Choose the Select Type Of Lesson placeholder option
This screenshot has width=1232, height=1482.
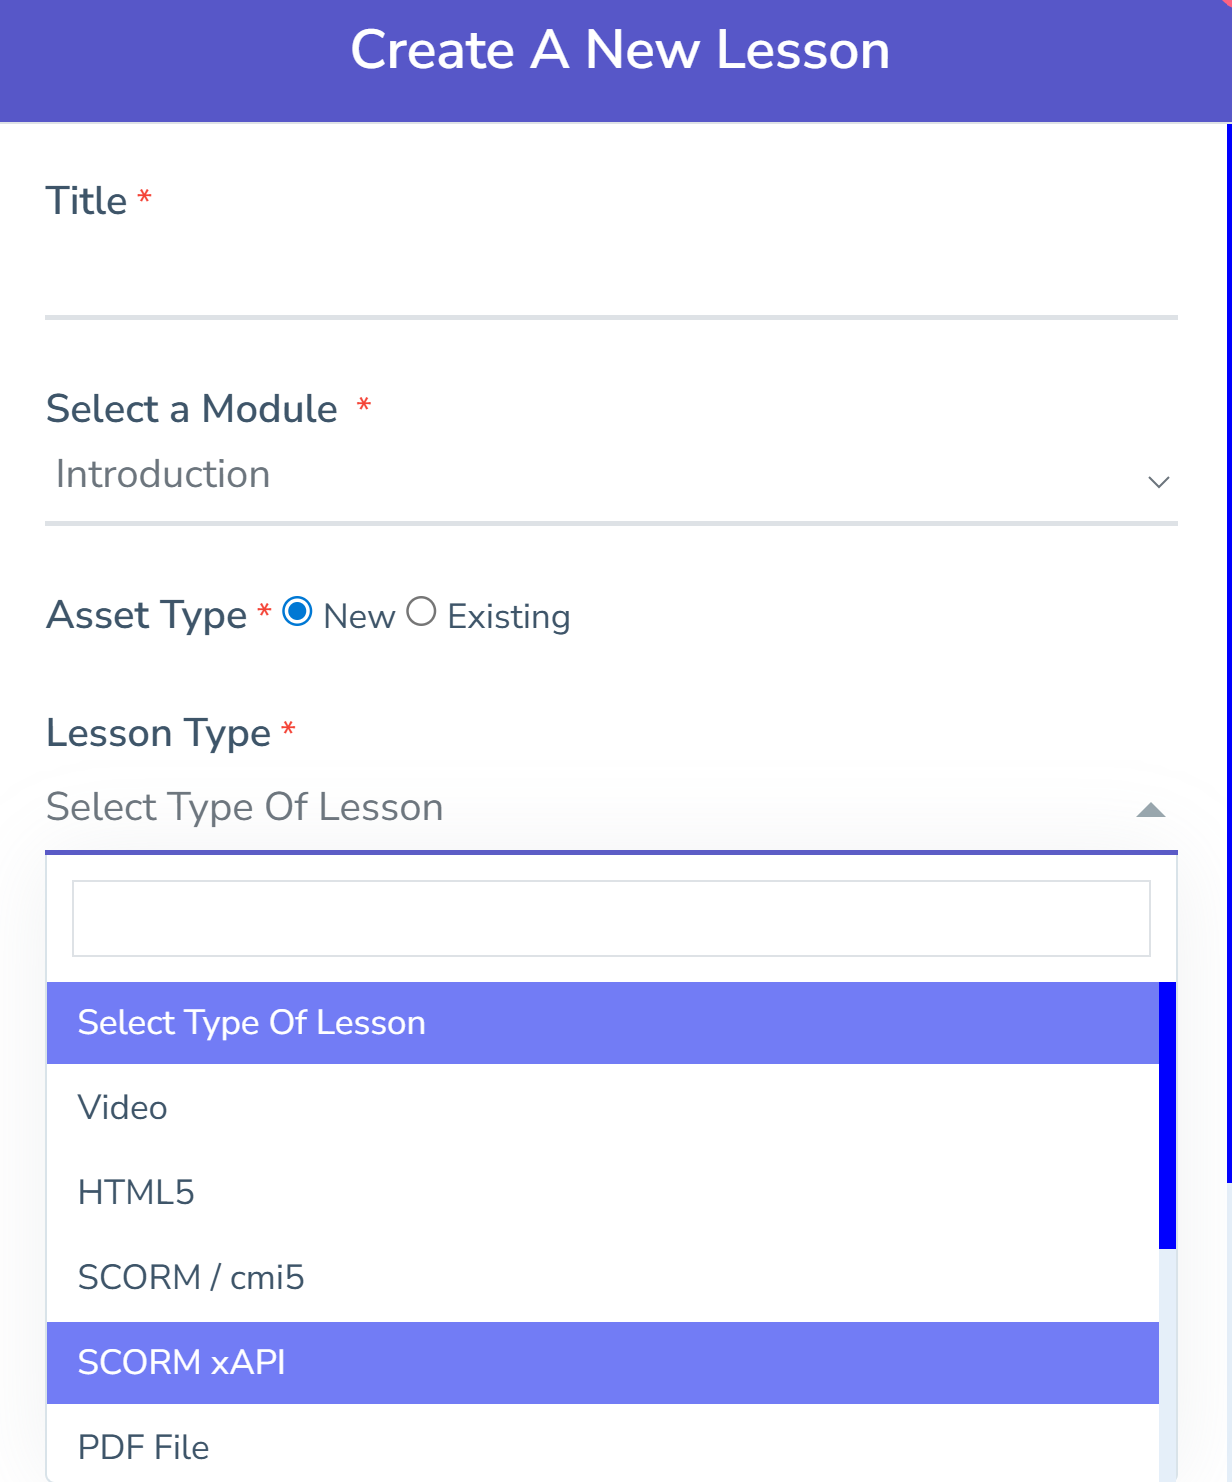(251, 1023)
